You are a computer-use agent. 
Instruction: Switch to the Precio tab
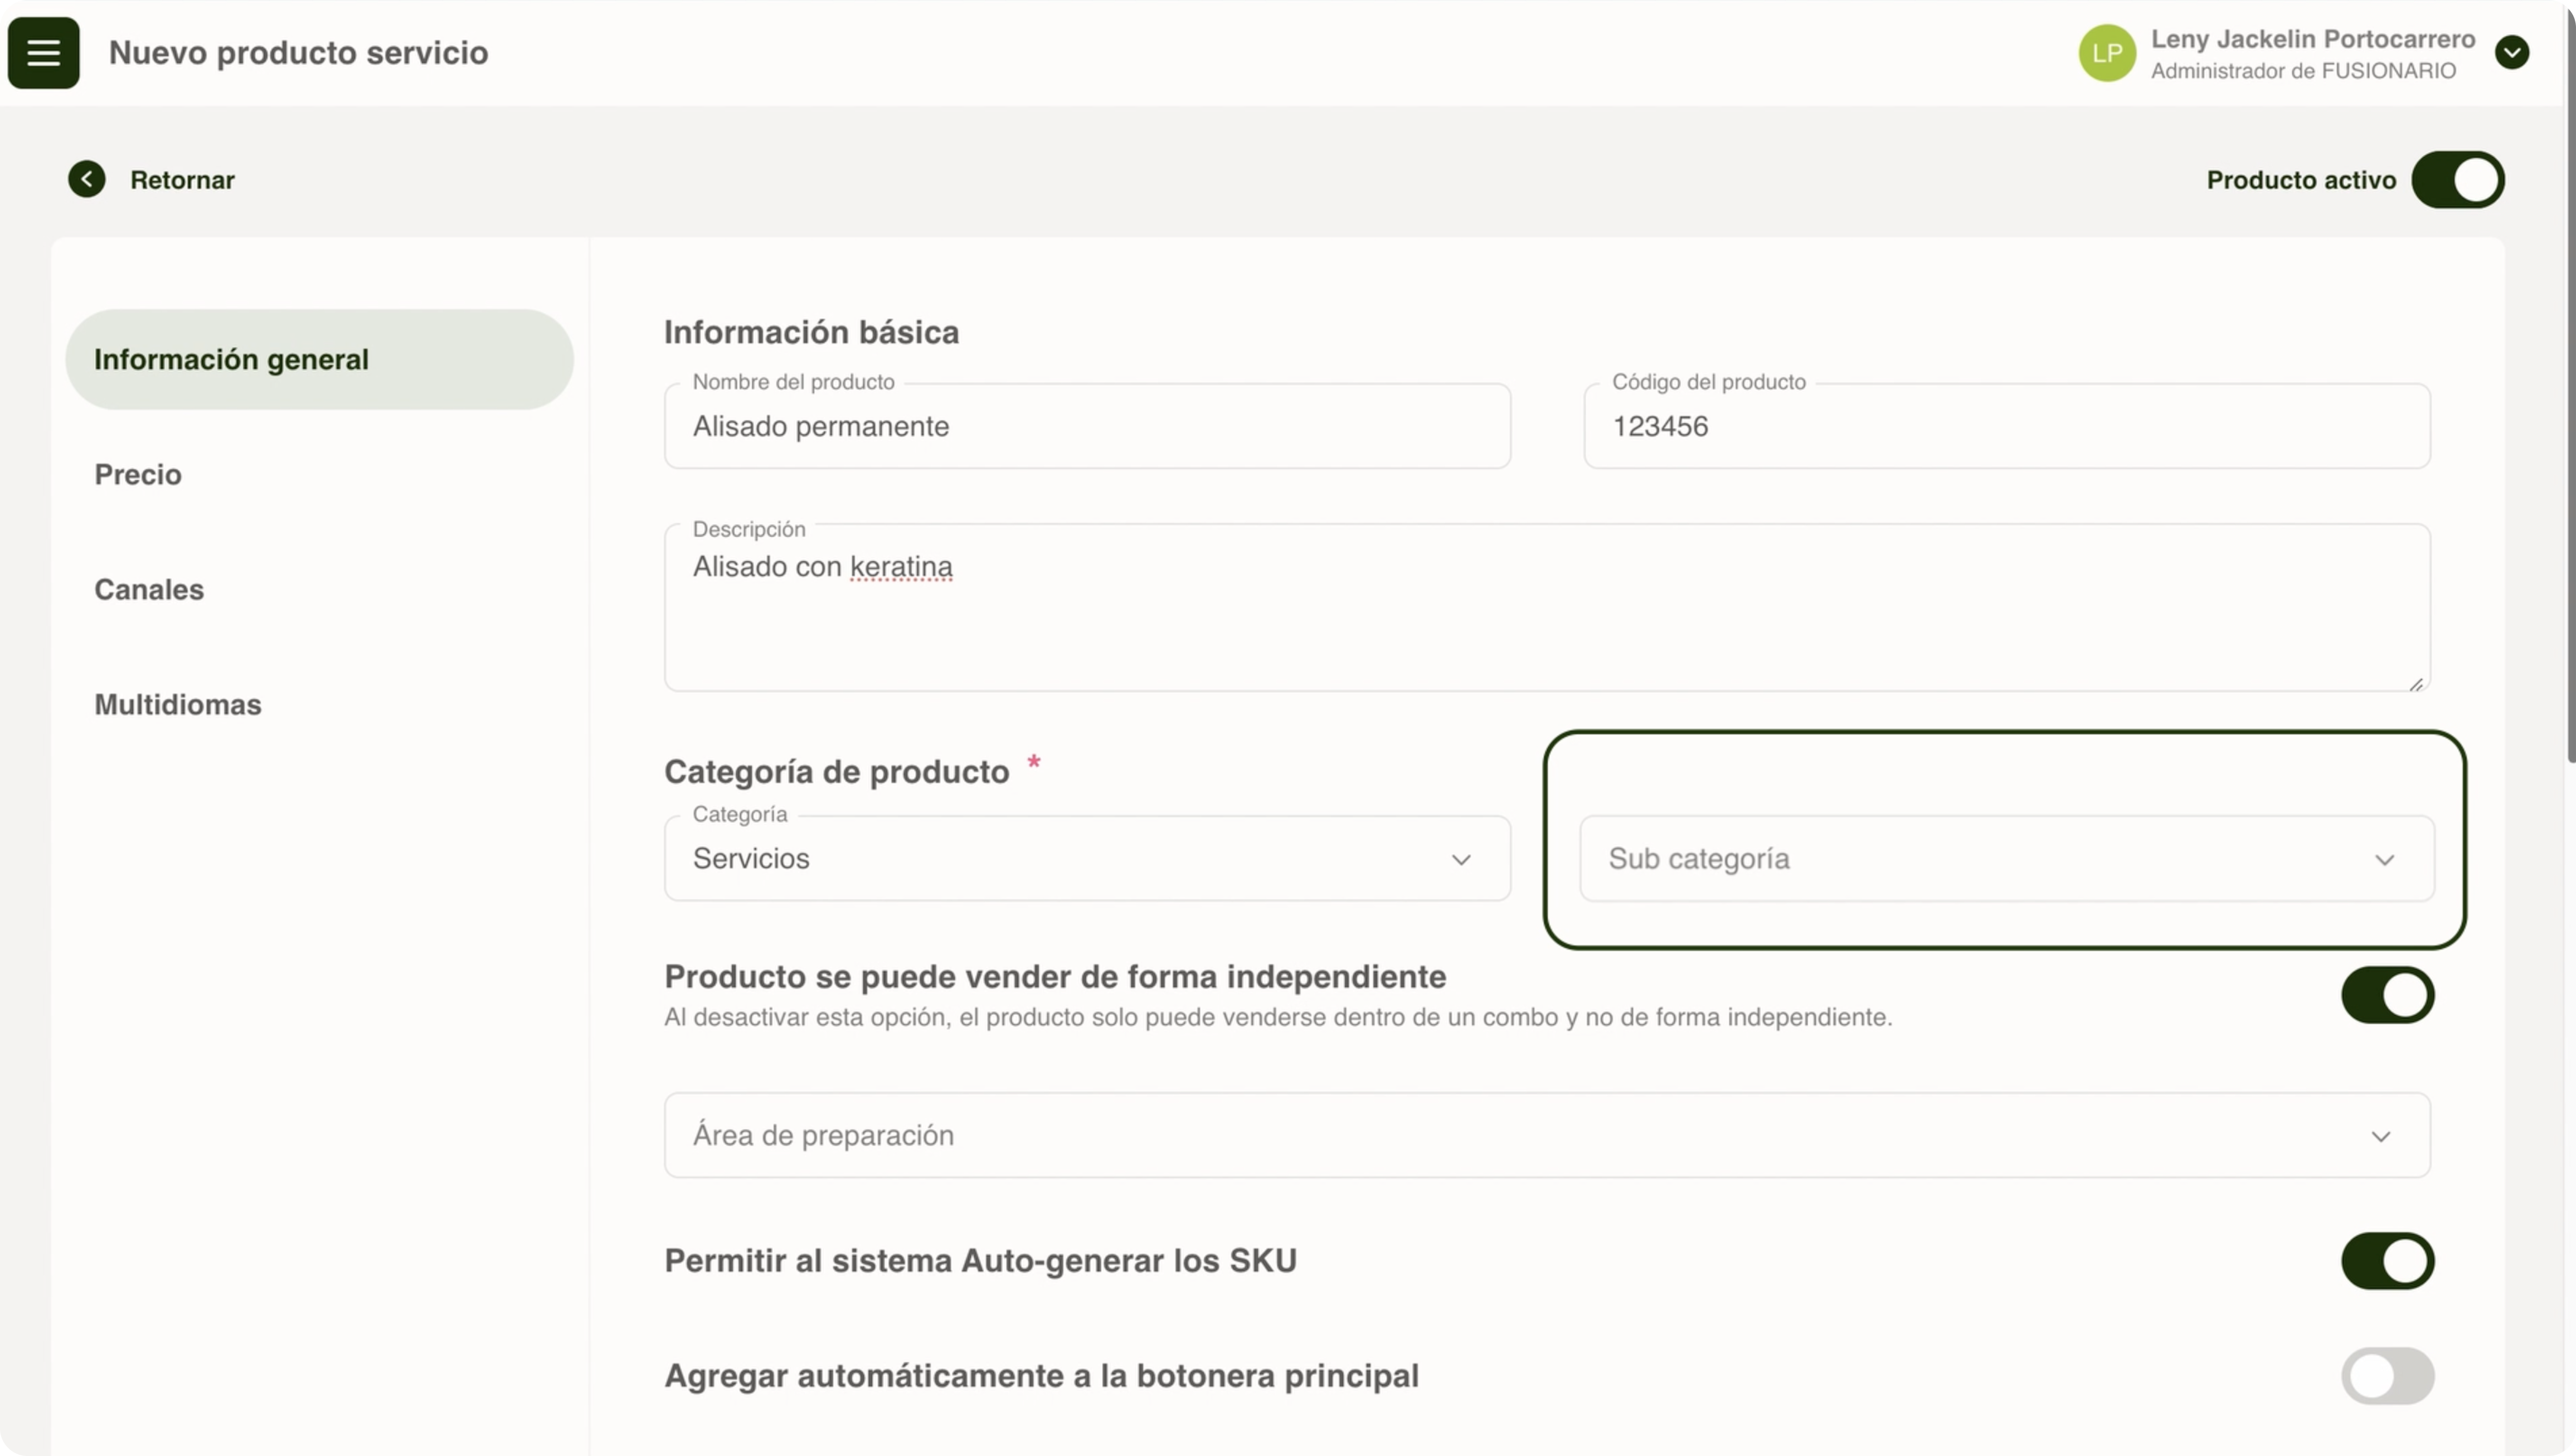(138, 474)
